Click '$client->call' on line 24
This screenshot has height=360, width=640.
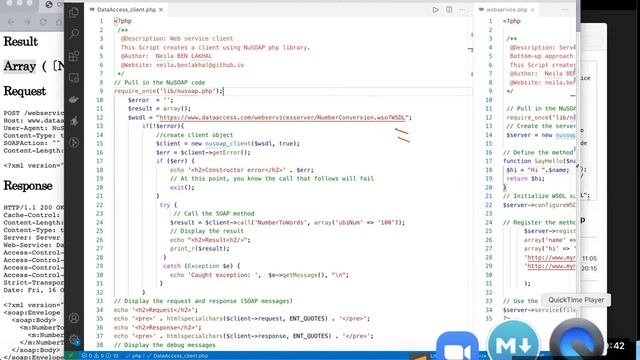[x=229, y=222]
